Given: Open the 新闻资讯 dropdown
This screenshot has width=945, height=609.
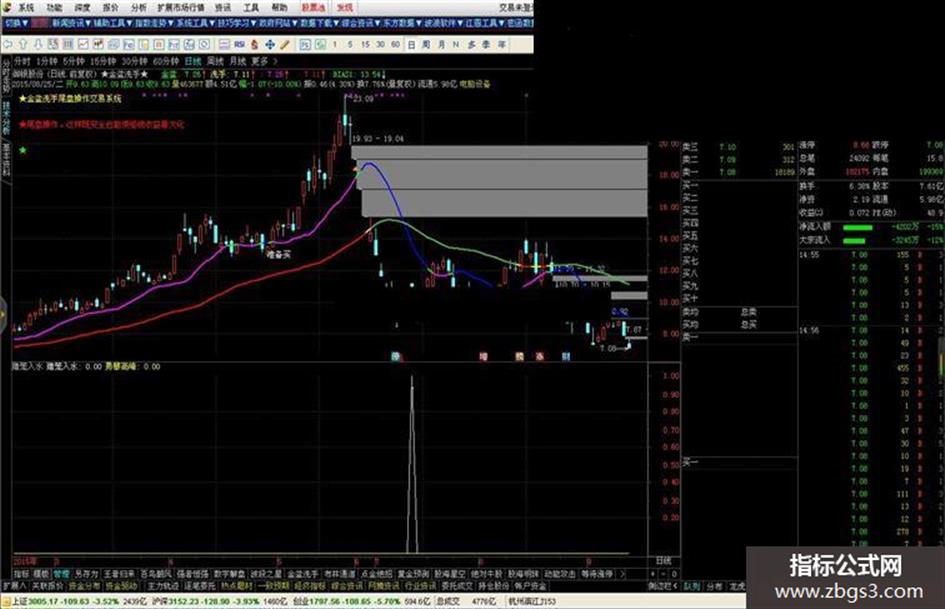Looking at the screenshot, I should click(71, 23).
